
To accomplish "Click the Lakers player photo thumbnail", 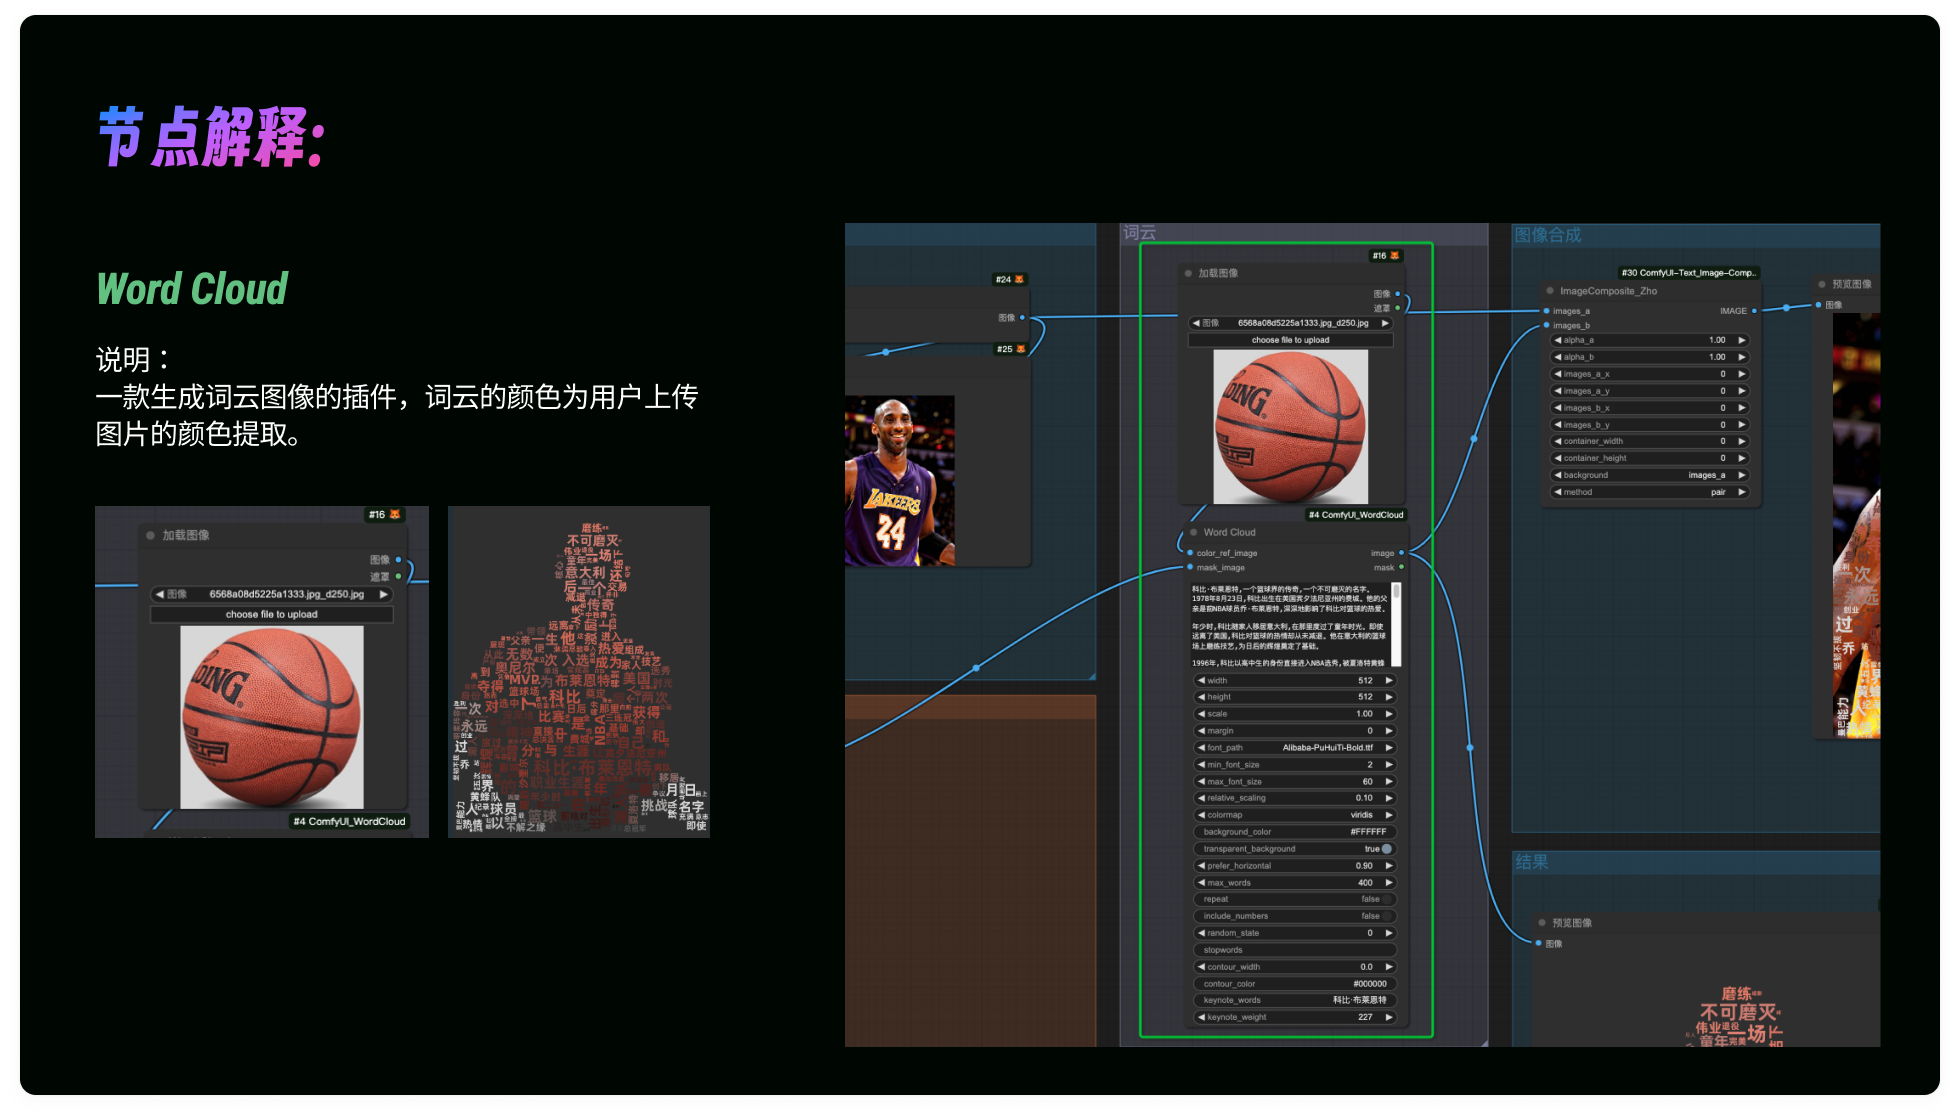I will pyautogui.click(x=900, y=481).
